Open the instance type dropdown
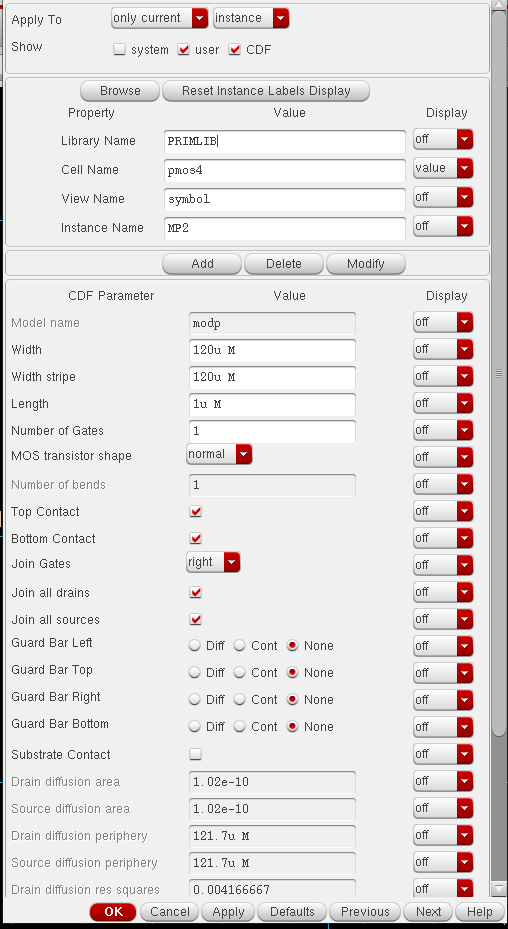 (x=251, y=18)
